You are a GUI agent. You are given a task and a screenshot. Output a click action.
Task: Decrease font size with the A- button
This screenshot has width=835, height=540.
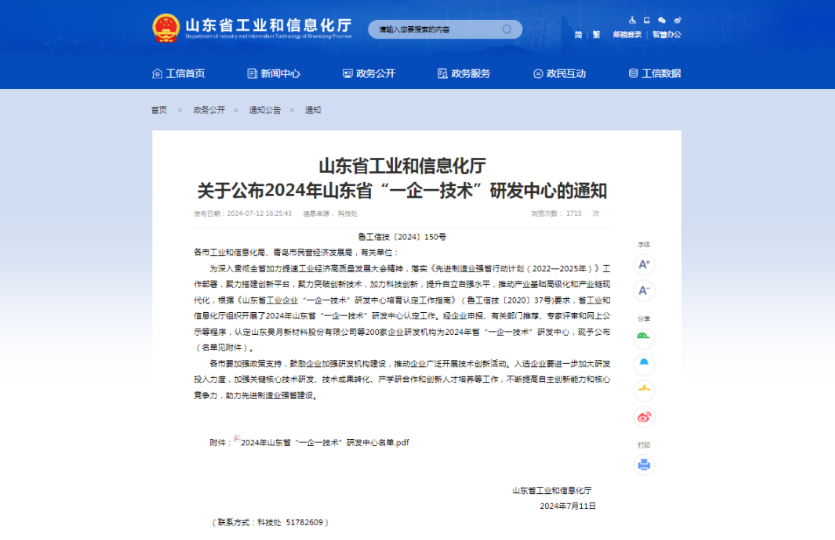pos(644,291)
